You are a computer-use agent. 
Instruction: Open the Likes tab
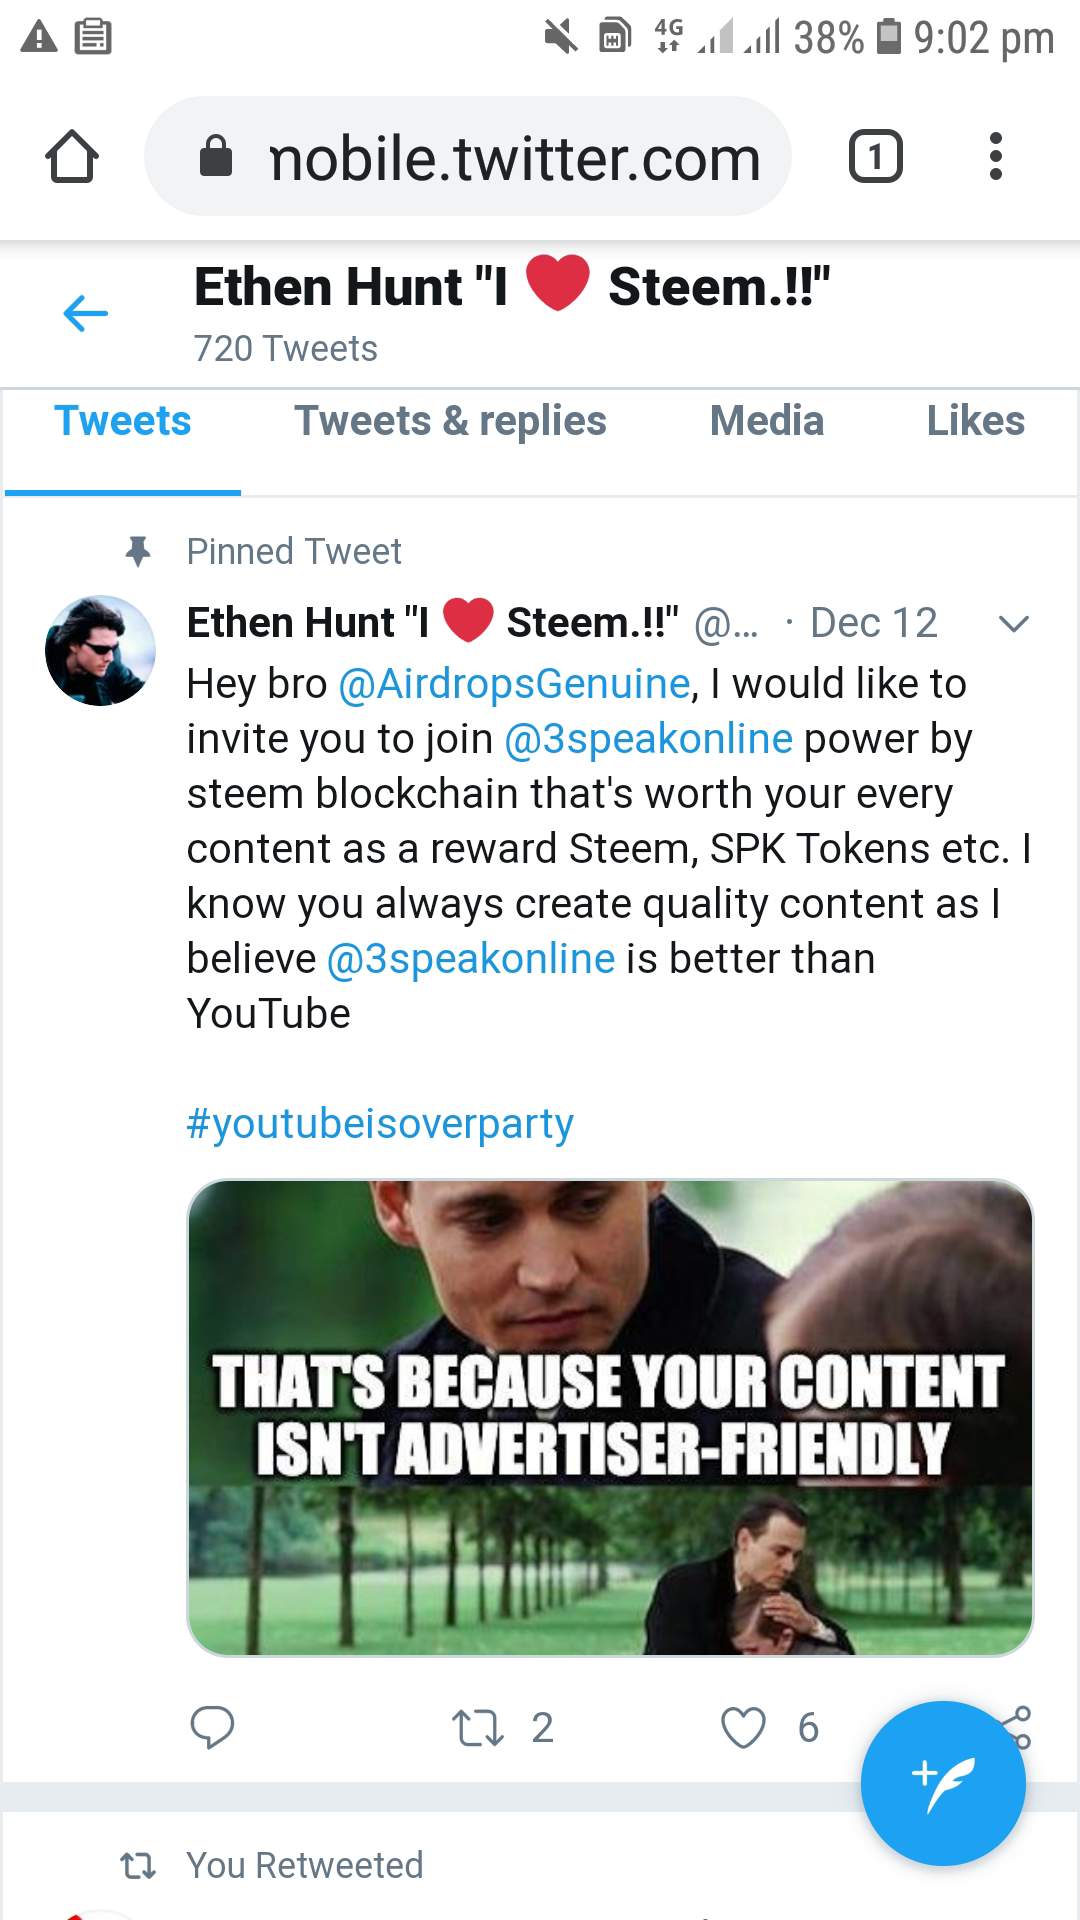(975, 421)
